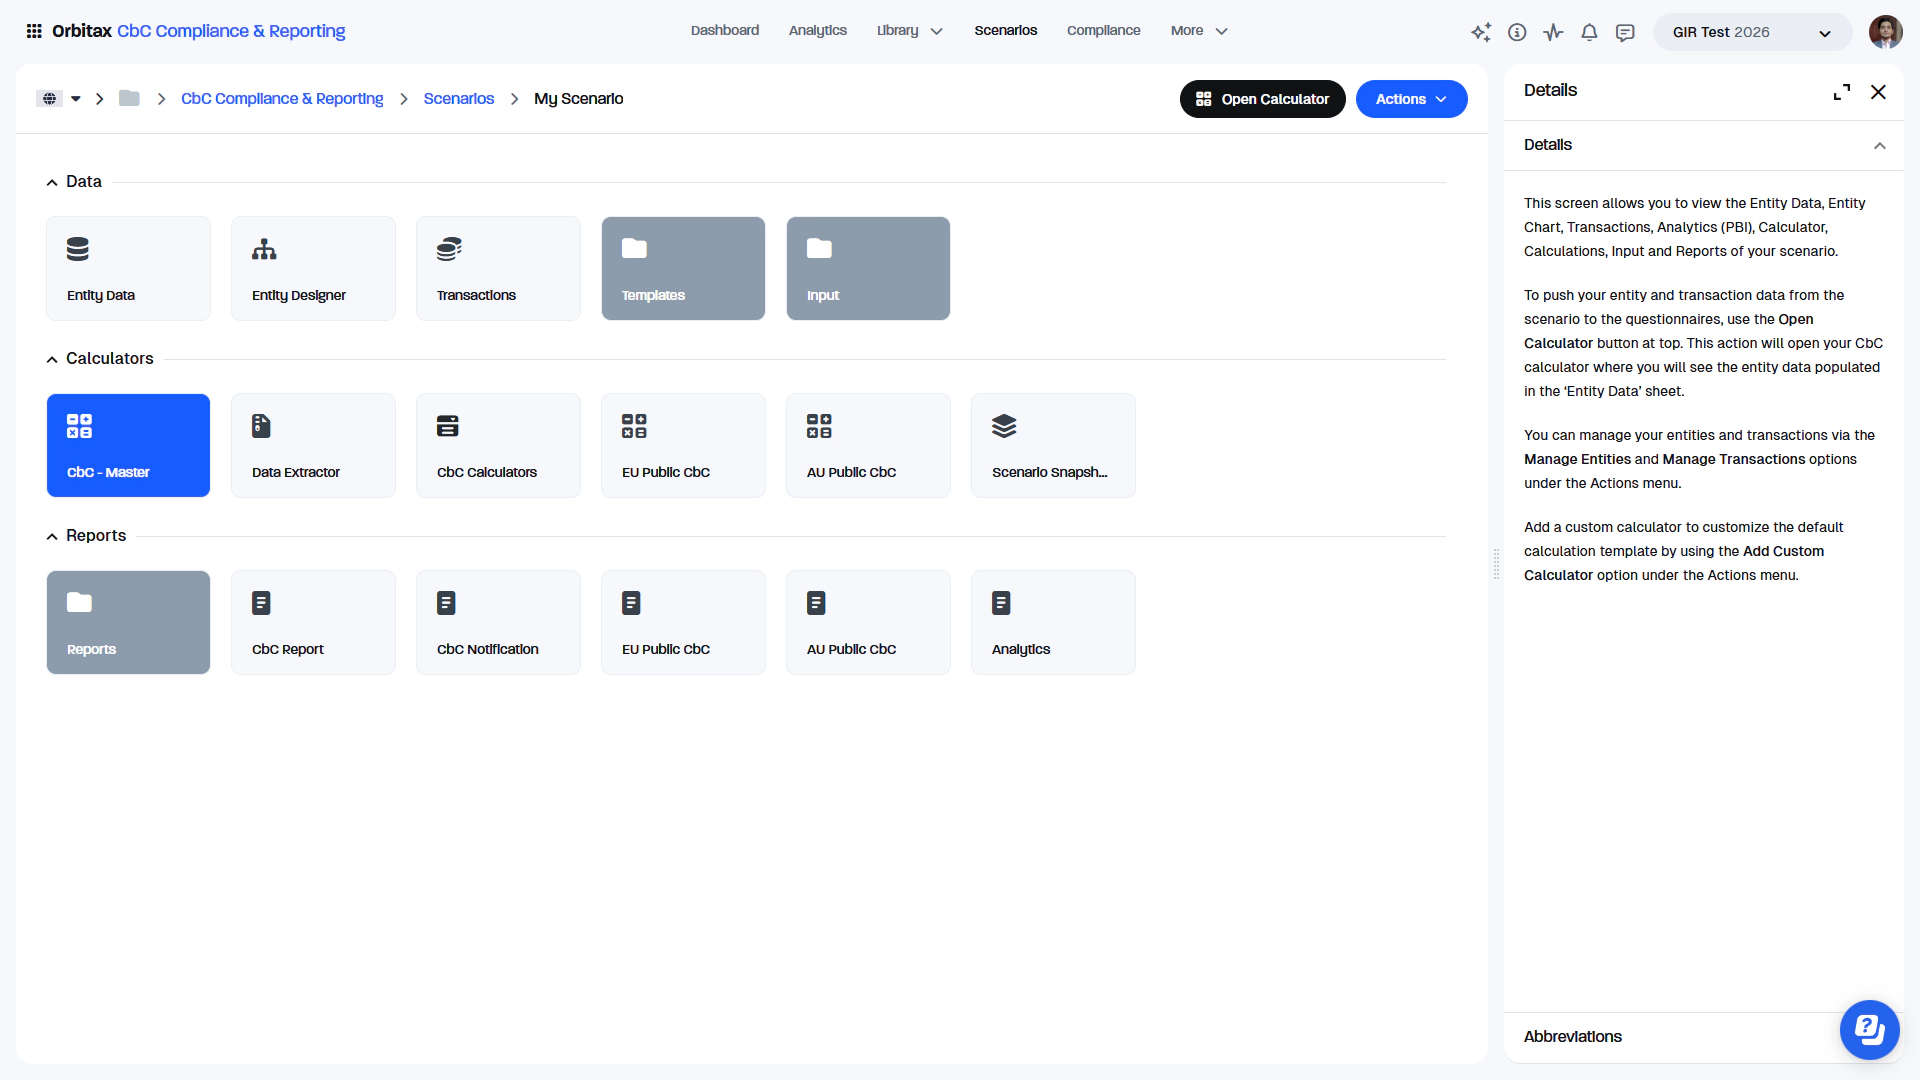Open the Transactions tile
The height and width of the screenshot is (1080, 1920).
click(498, 268)
